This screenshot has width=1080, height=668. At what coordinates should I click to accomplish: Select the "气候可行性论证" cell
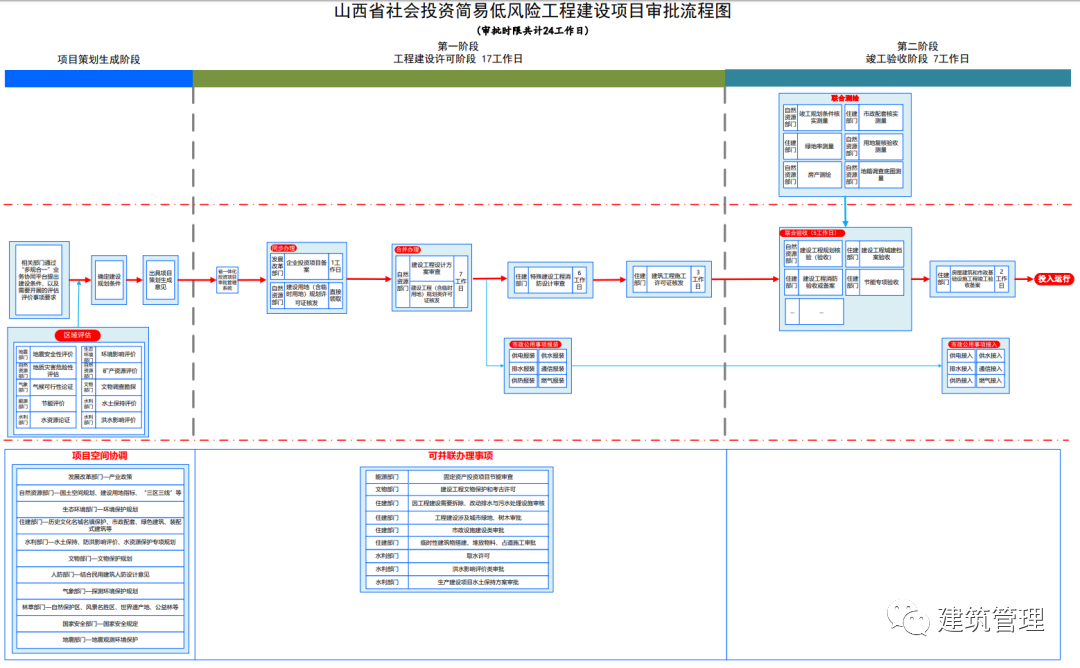pos(52,387)
